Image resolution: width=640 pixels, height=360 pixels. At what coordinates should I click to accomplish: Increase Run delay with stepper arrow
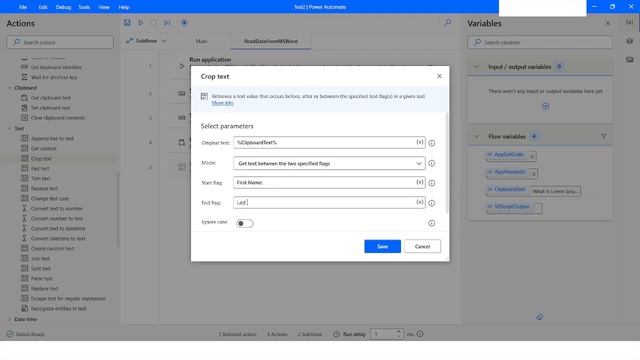point(399,331)
